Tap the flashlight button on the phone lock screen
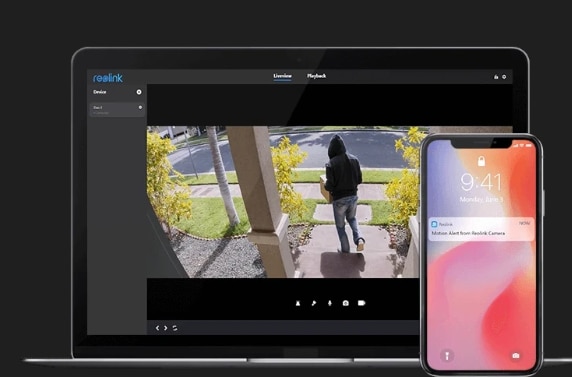The width and height of the screenshot is (572, 377). click(447, 355)
